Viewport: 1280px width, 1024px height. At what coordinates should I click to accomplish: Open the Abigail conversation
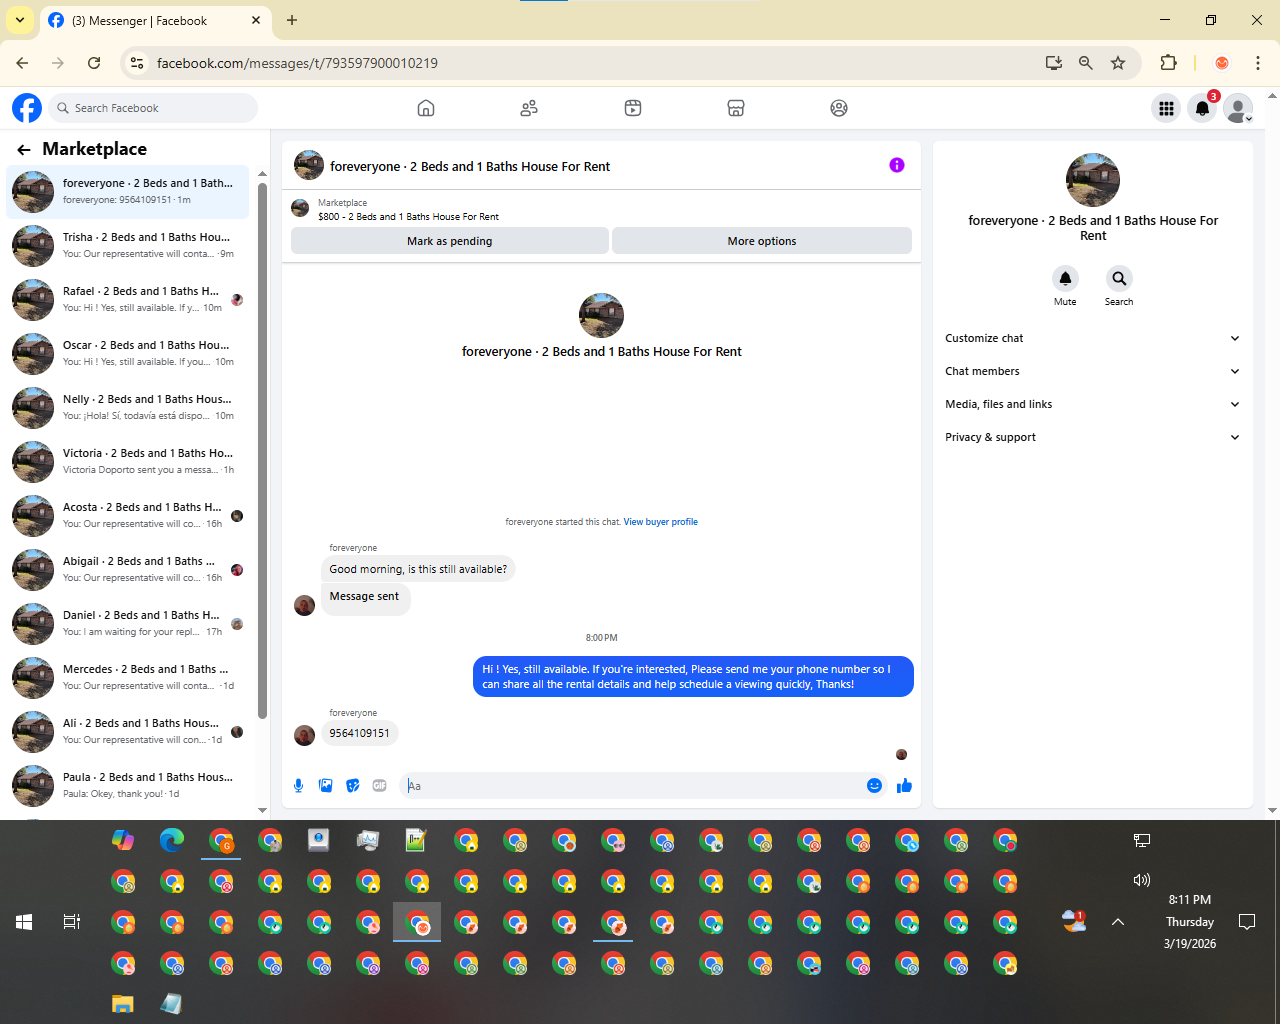128,569
